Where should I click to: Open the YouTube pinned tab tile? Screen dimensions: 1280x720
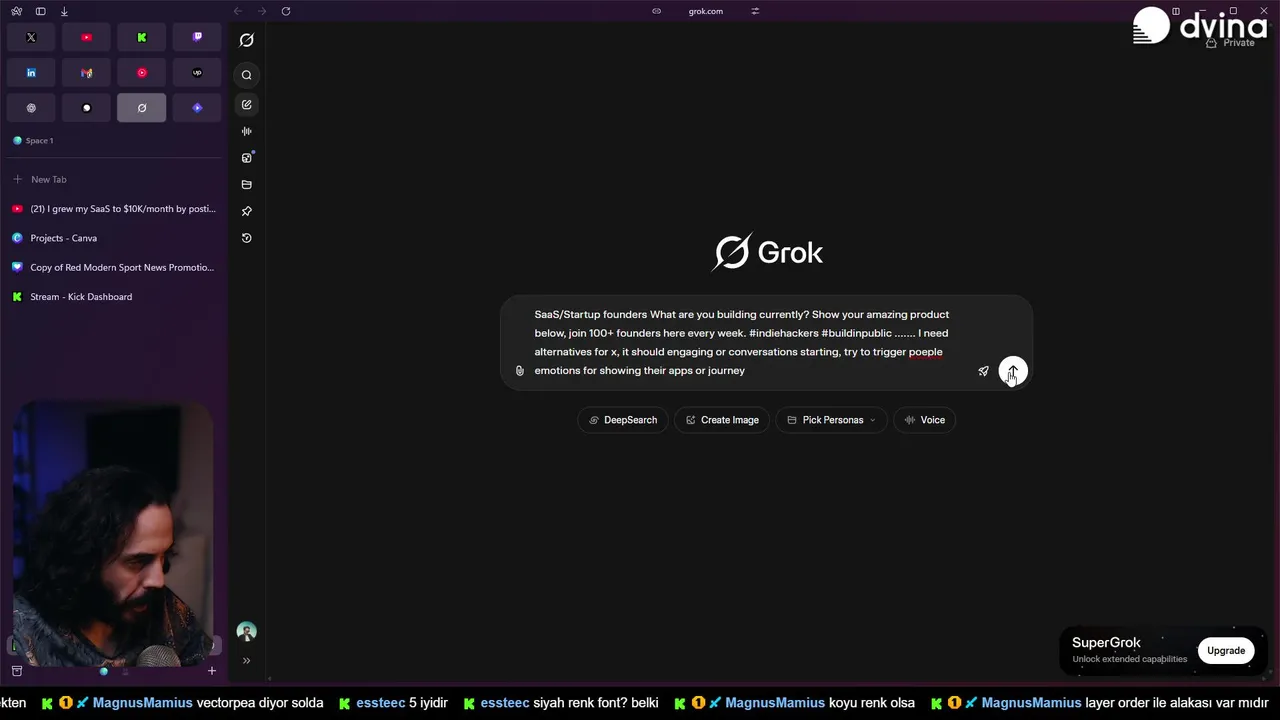pos(86,37)
